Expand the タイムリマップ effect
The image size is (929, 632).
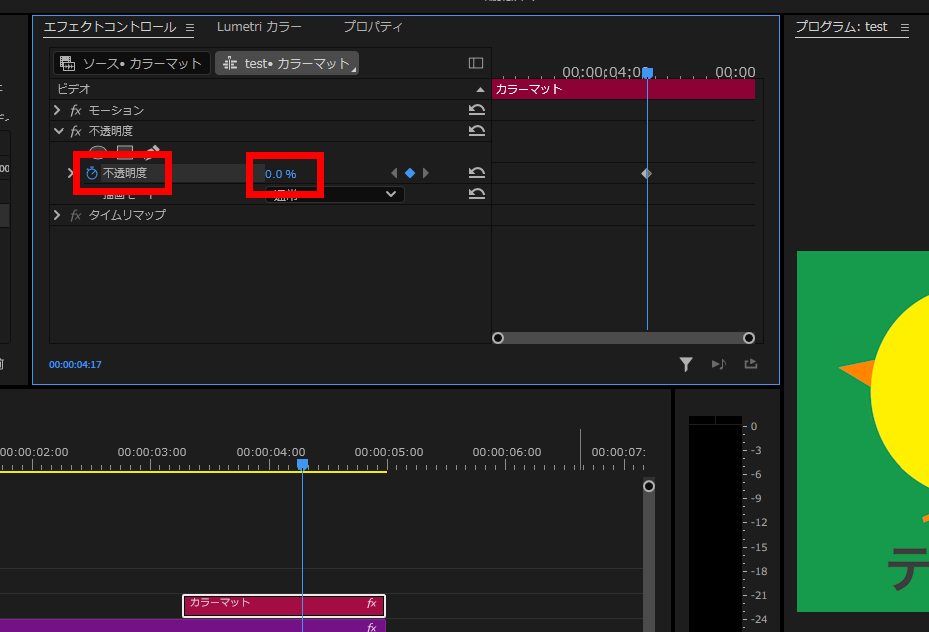click(57, 214)
